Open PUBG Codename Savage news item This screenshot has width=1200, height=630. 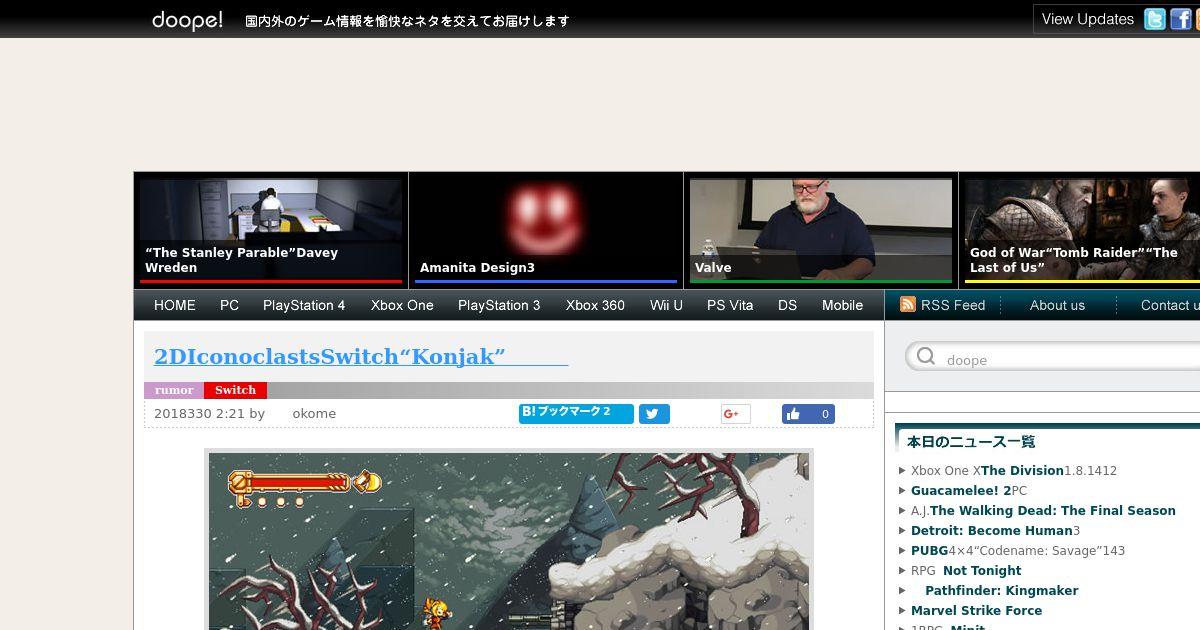tap(1018, 550)
